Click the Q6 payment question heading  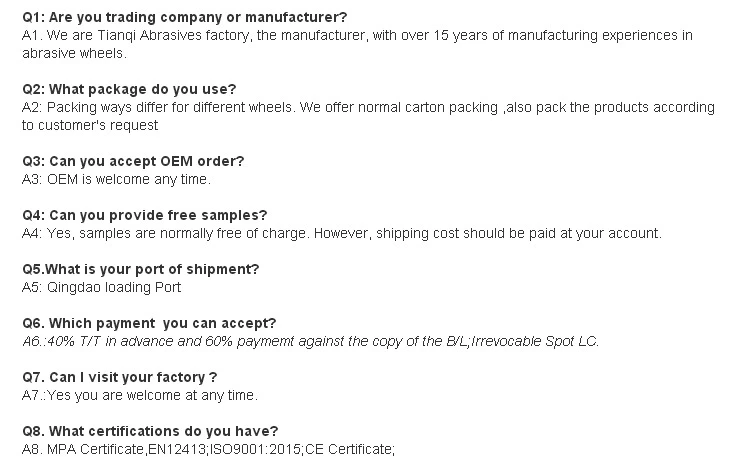click(149, 324)
